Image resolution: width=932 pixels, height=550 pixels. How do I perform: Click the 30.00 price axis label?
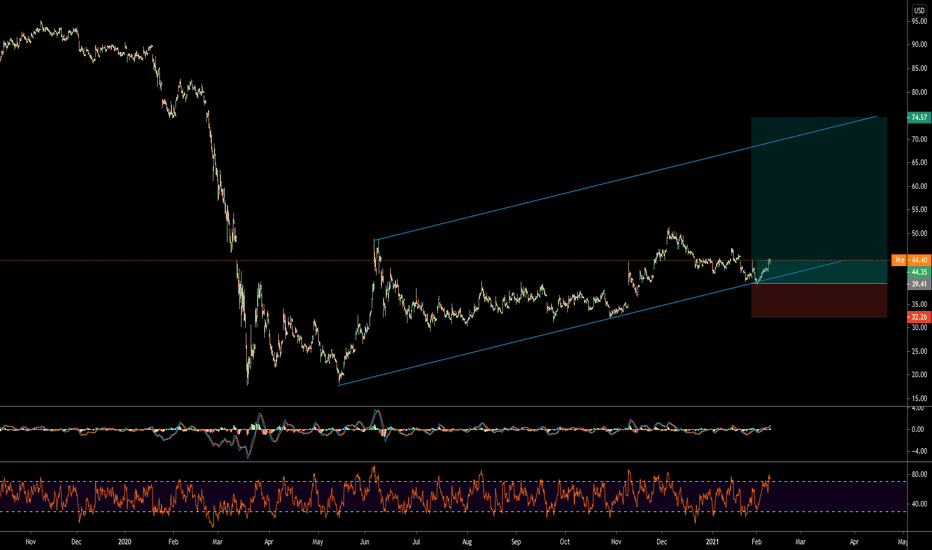919,328
